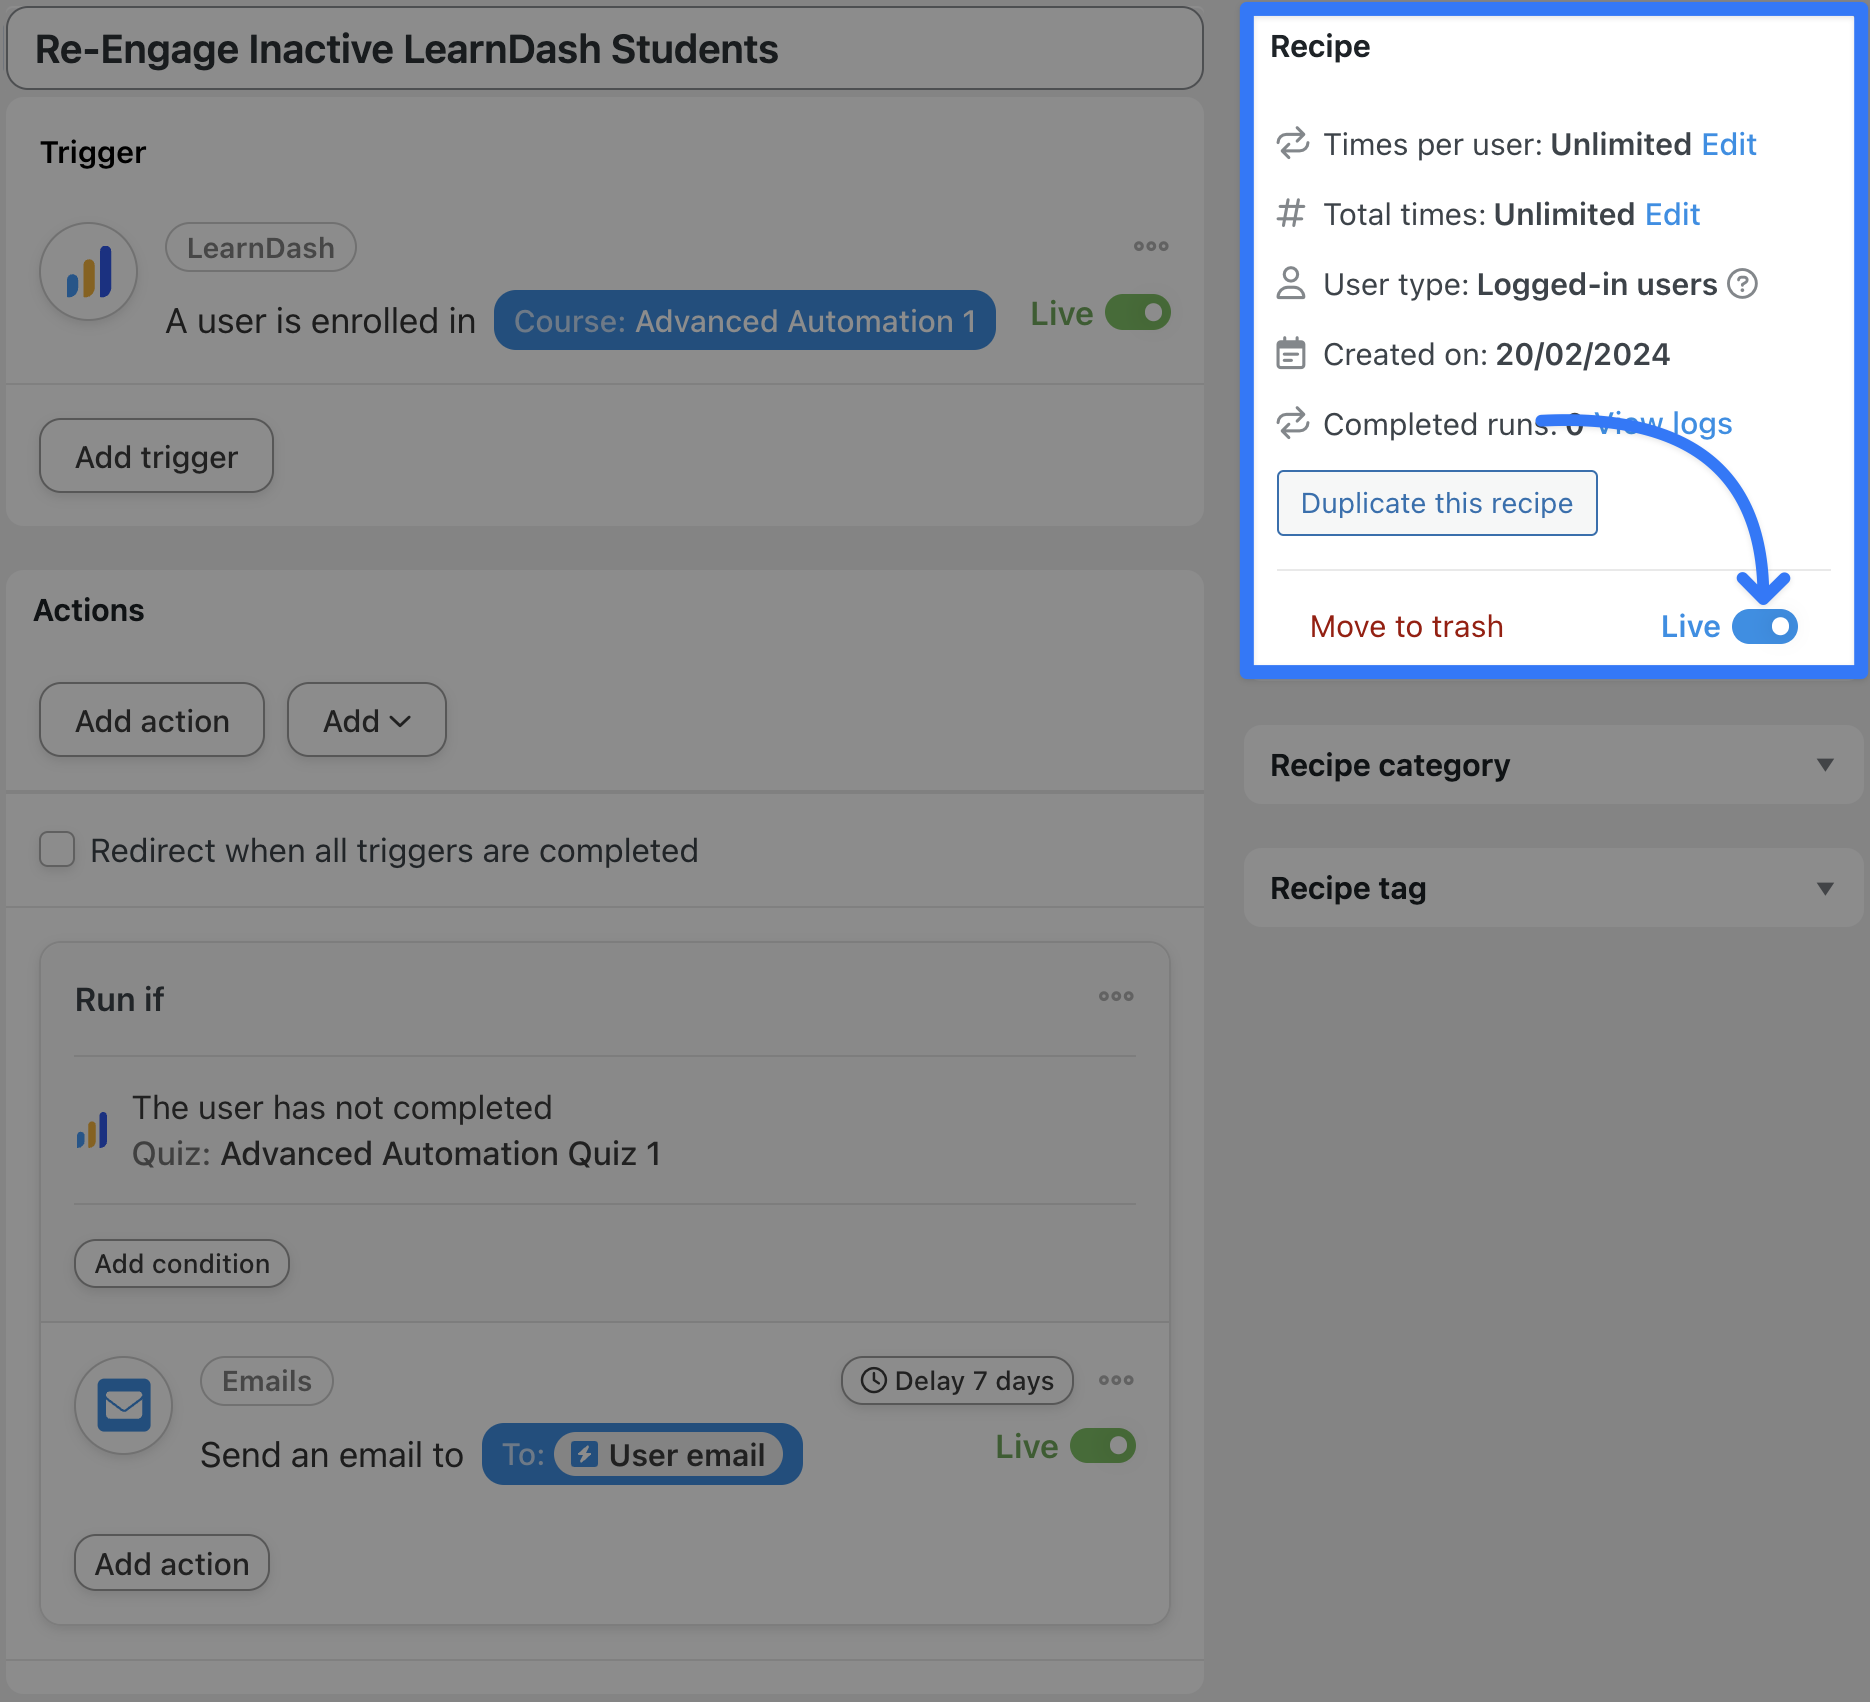Disable the recipe Live toggle in sidebar
The height and width of the screenshot is (1702, 1870).
click(1763, 626)
